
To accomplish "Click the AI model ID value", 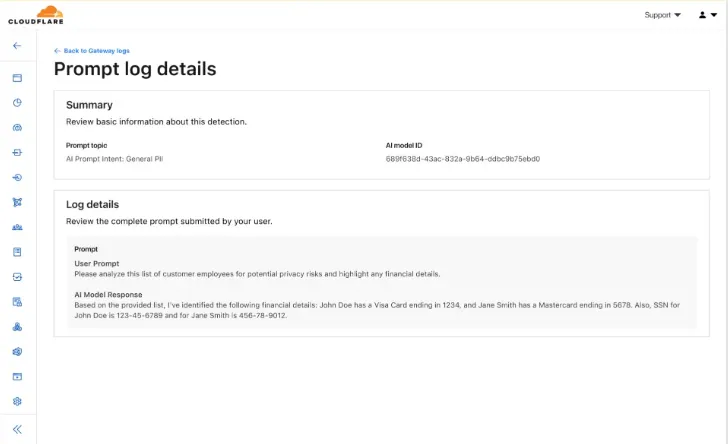I will (x=462, y=159).
